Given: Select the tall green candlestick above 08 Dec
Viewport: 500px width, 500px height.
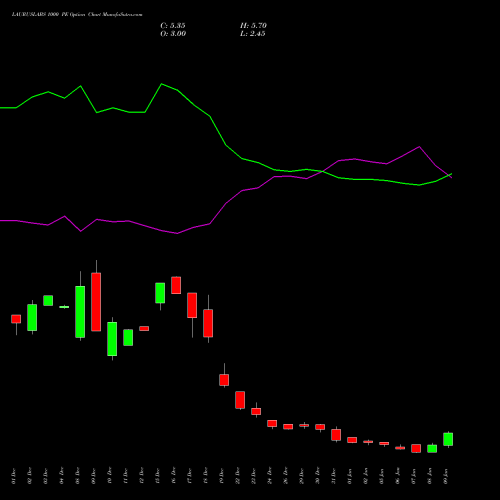Looking at the screenshot, I should 80,312.
